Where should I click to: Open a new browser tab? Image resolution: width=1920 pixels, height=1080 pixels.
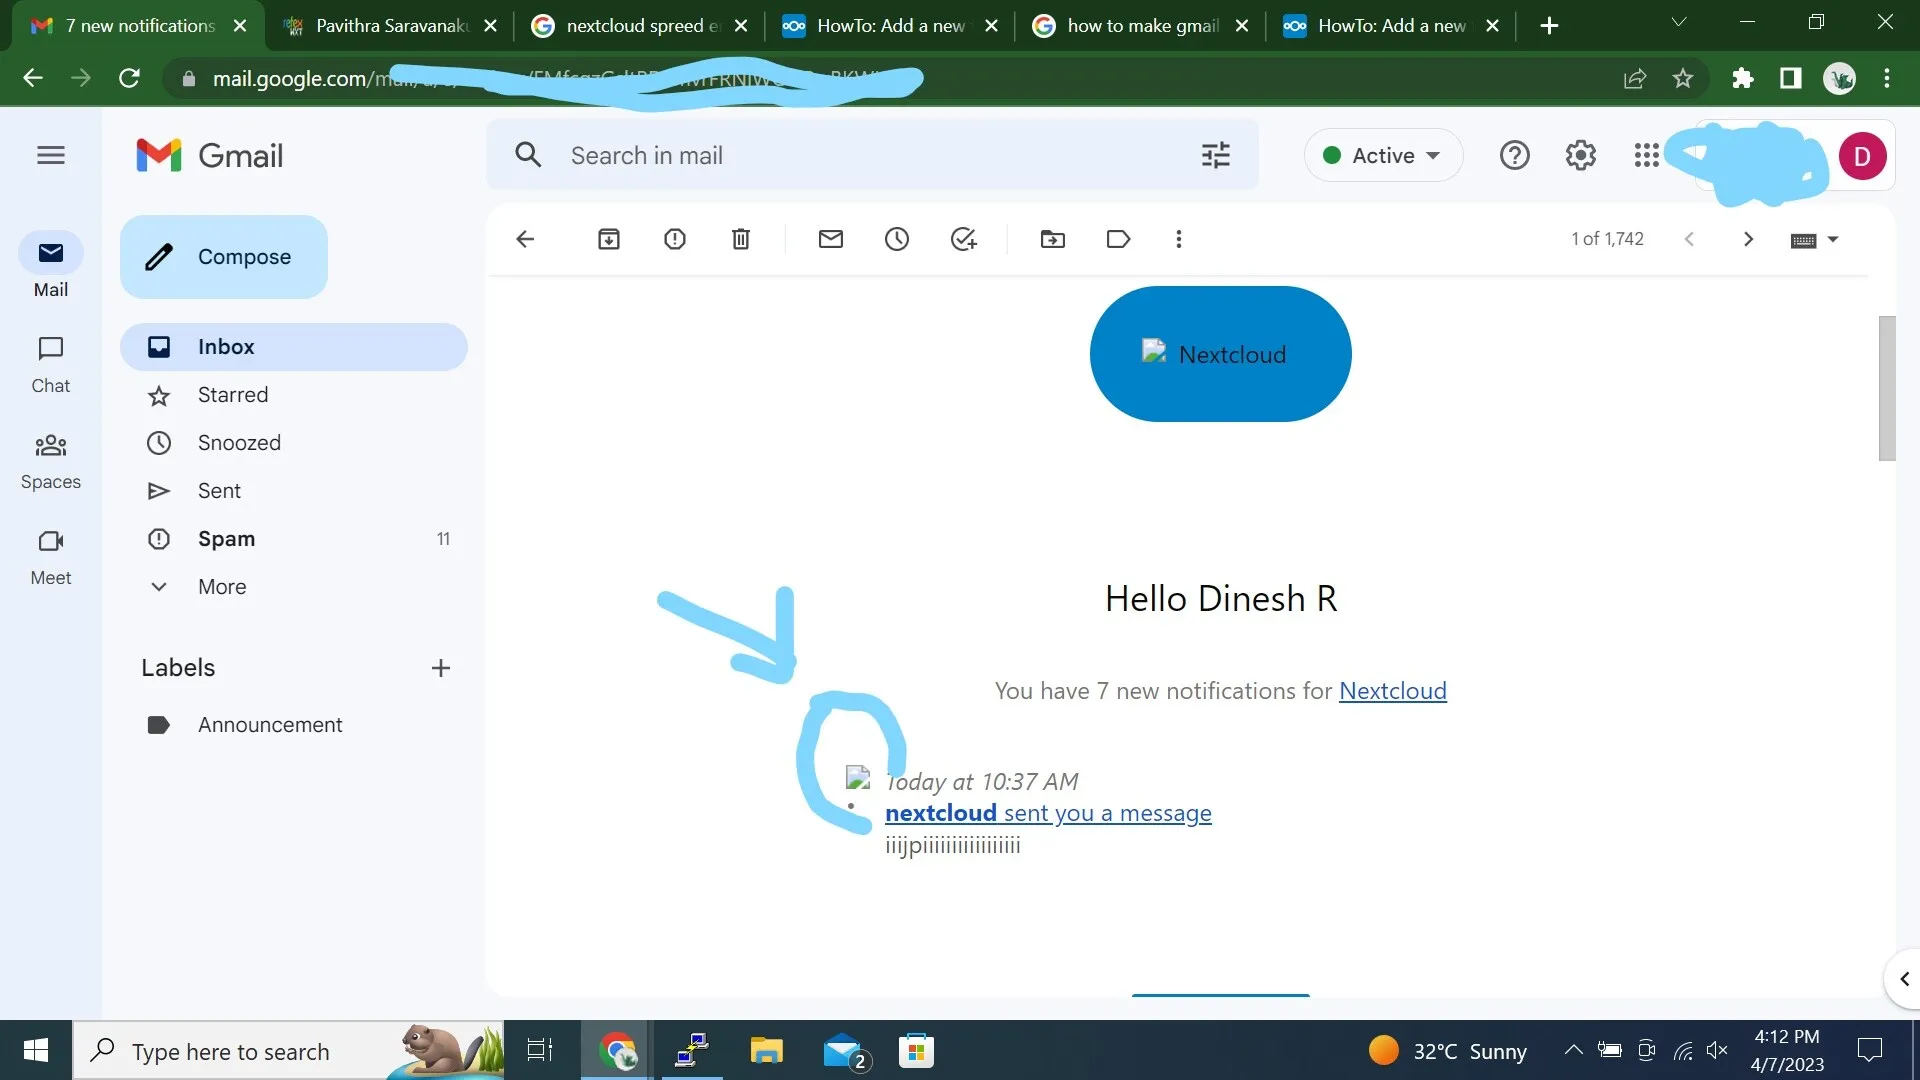click(1549, 26)
